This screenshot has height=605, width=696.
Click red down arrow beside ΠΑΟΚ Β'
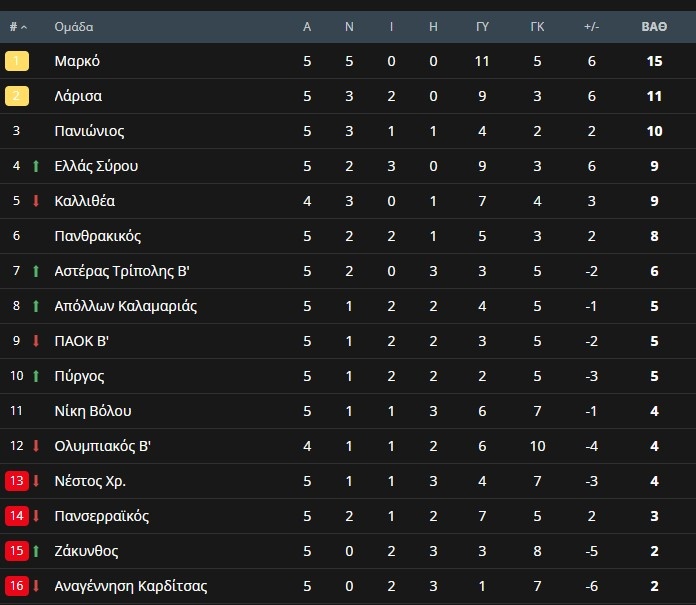click(x=36, y=341)
